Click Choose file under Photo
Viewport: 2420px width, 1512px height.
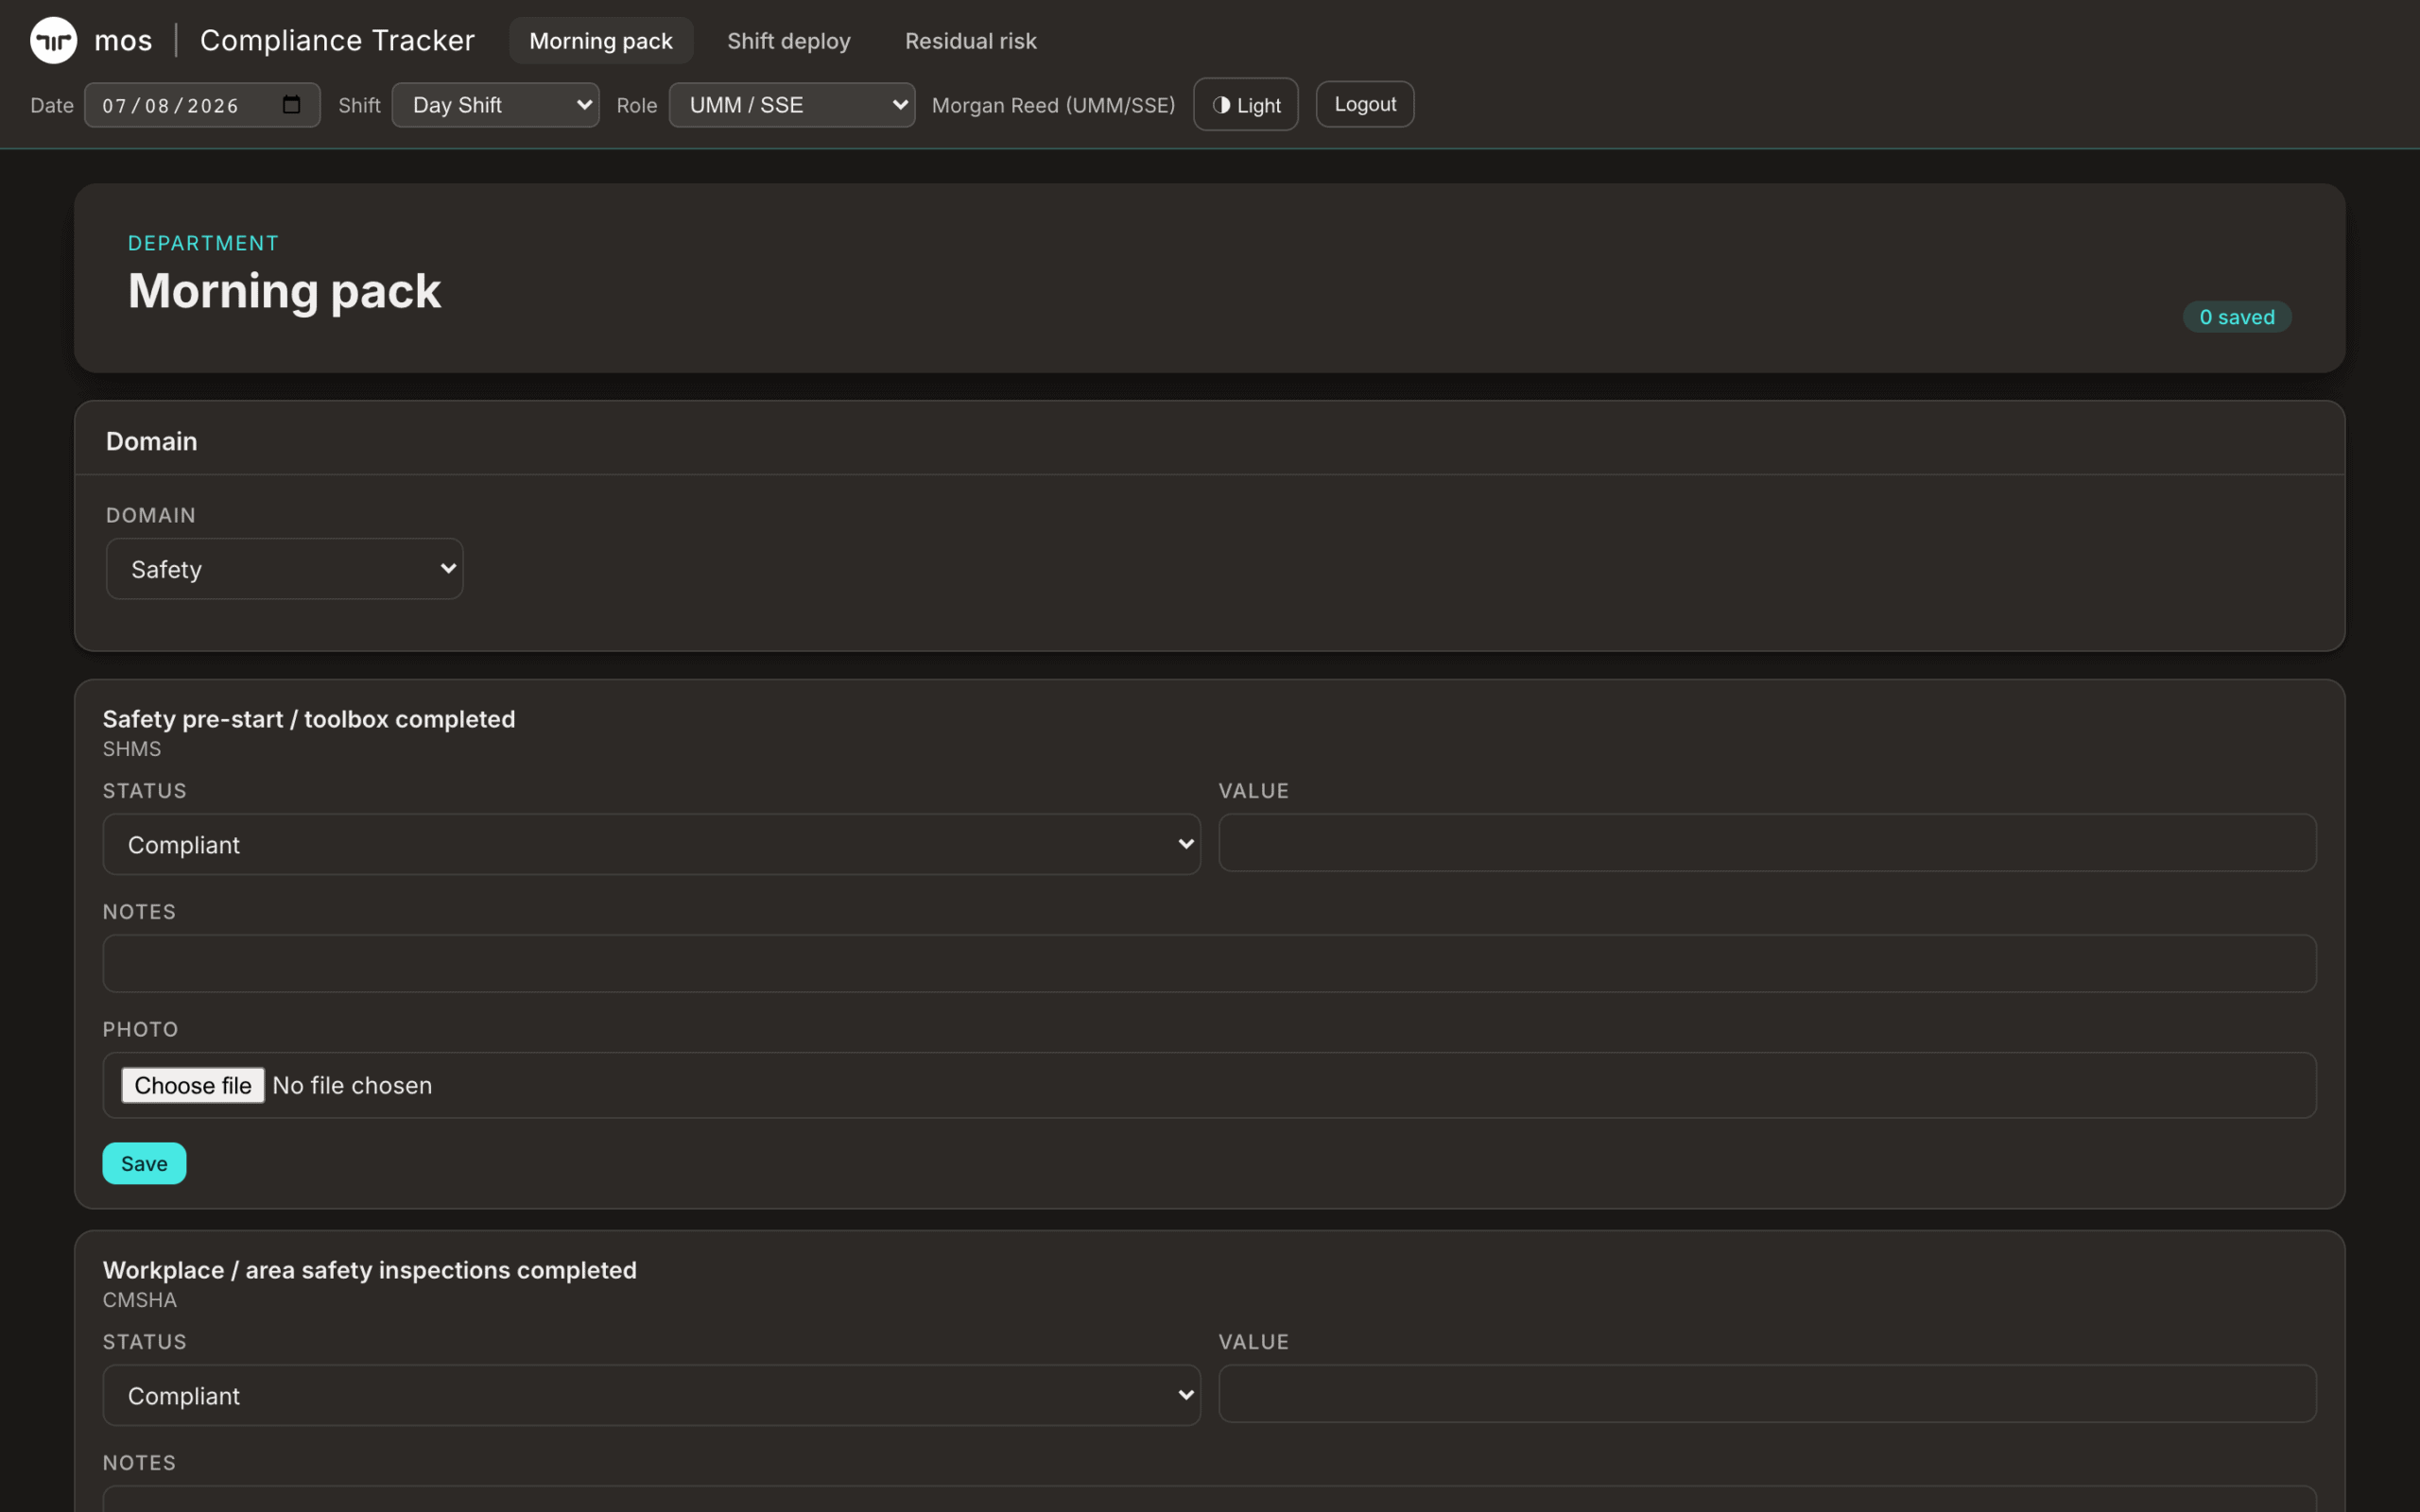(193, 1085)
